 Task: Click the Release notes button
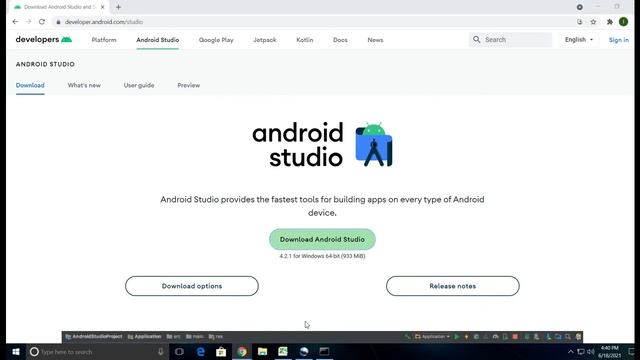coord(453,286)
